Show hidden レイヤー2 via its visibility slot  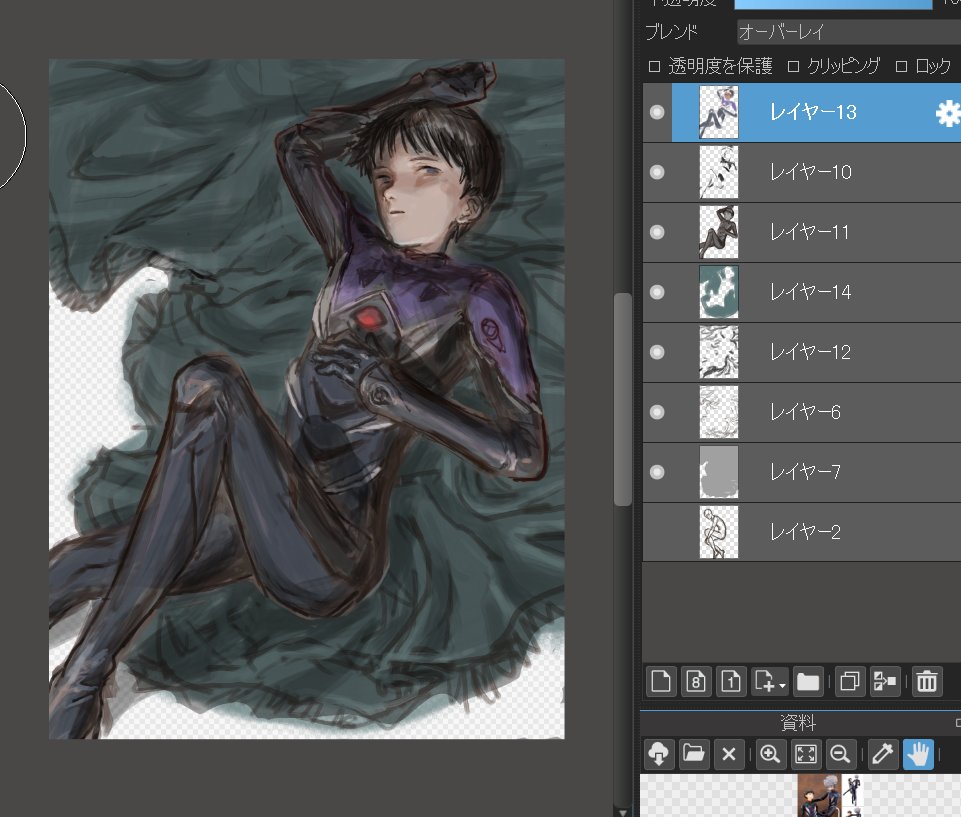click(x=657, y=532)
